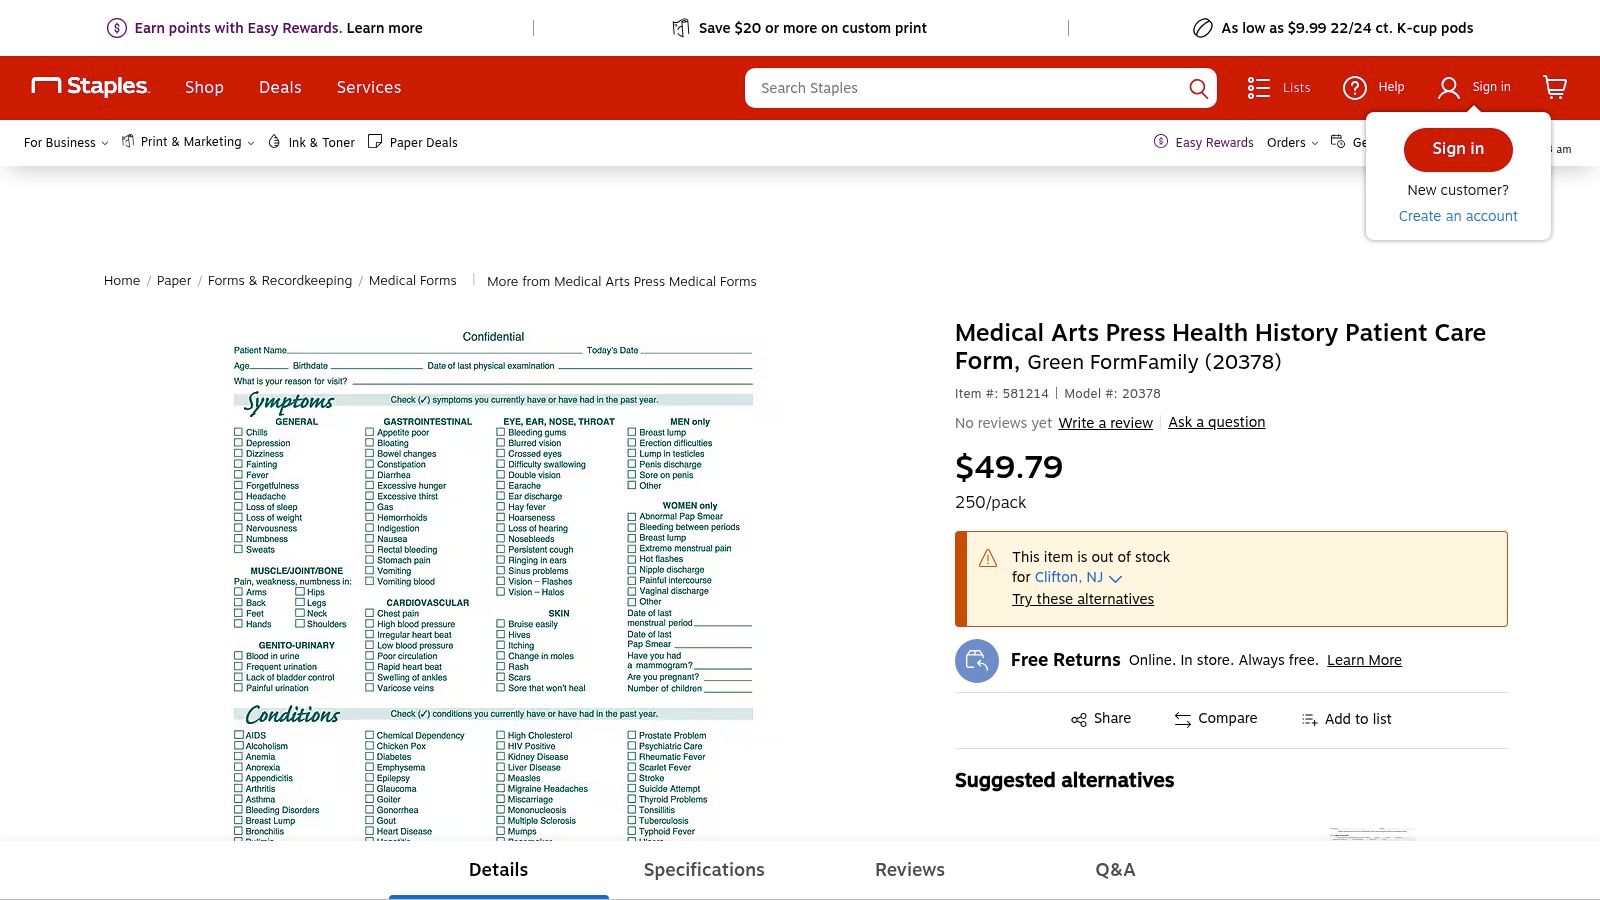Click the Add to list icon
Screen dimensions: 1600x900
(x=1309, y=719)
